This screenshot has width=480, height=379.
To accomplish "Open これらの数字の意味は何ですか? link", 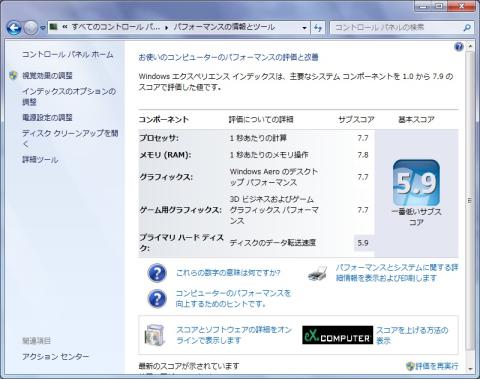I will 228,273.
